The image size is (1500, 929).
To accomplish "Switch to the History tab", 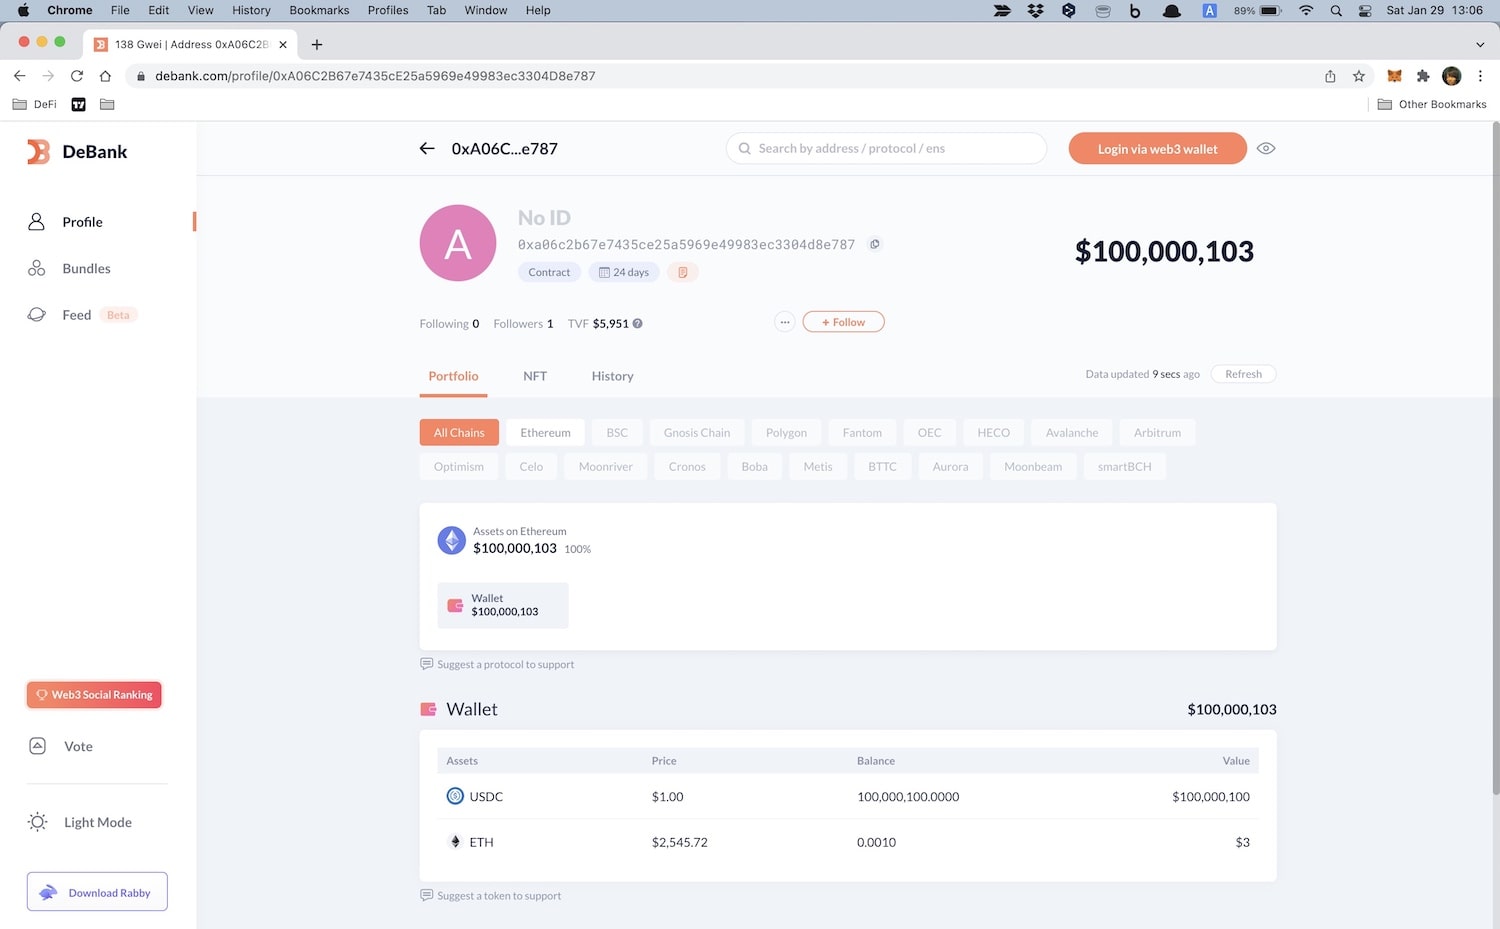I will pyautogui.click(x=612, y=376).
